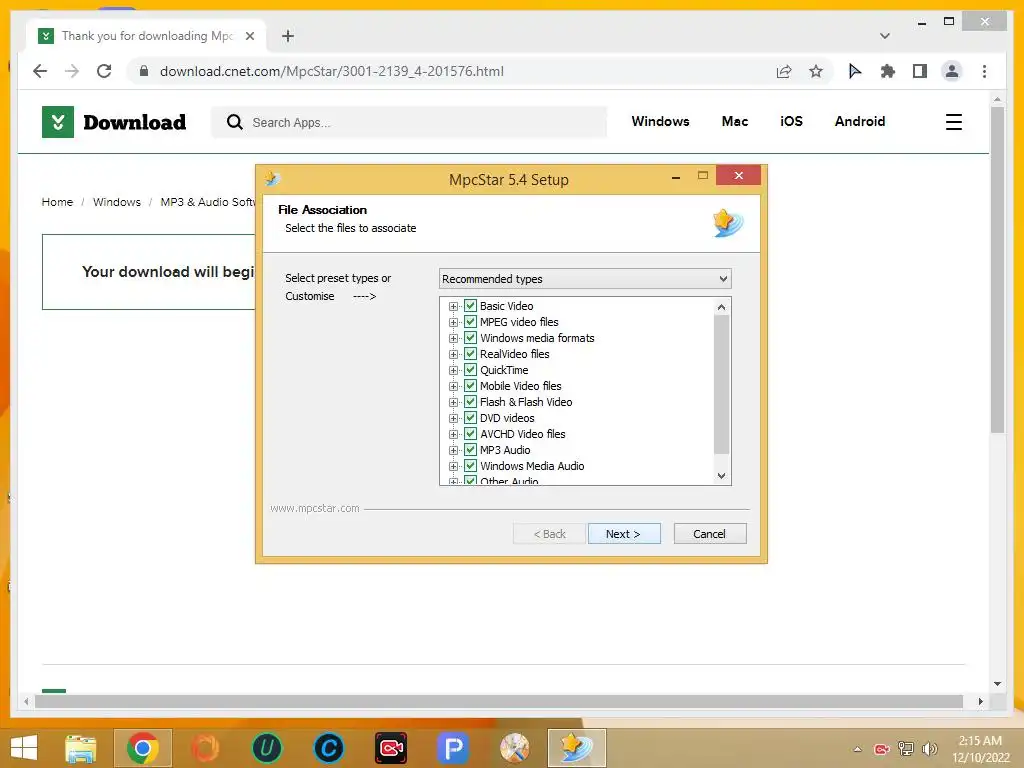Click Chrome's back navigation arrow
The image size is (1024, 768).
click(x=40, y=71)
